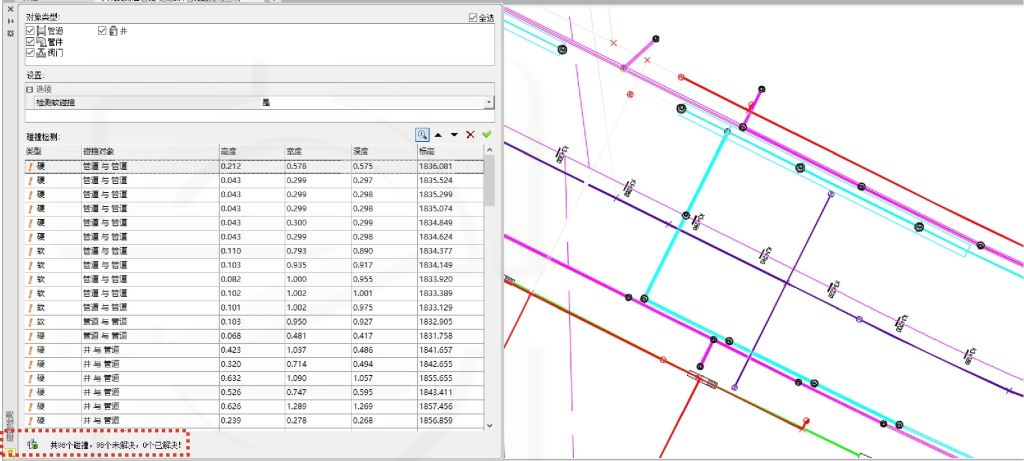The image size is (1024, 461).
Task: Click width cell 0.793
Action: tap(318, 251)
